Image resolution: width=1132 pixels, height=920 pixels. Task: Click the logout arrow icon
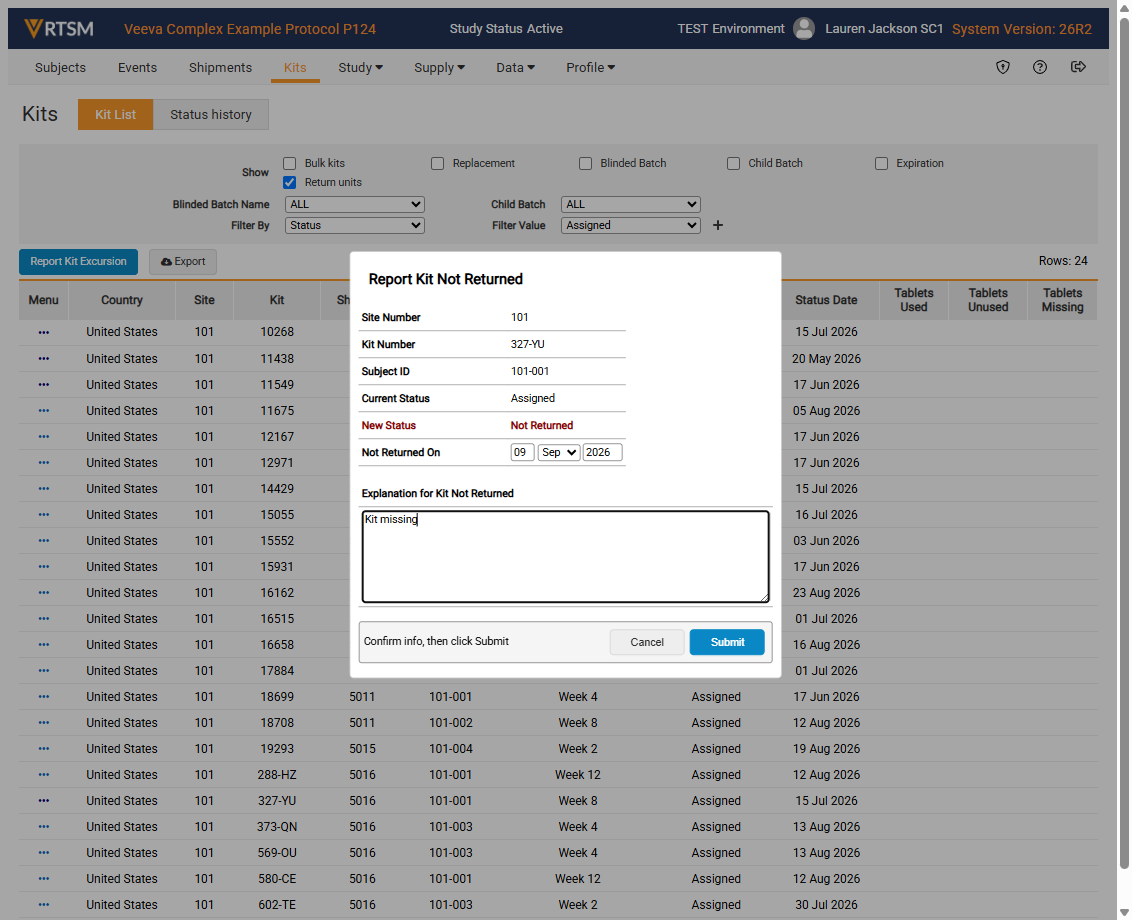[1078, 67]
